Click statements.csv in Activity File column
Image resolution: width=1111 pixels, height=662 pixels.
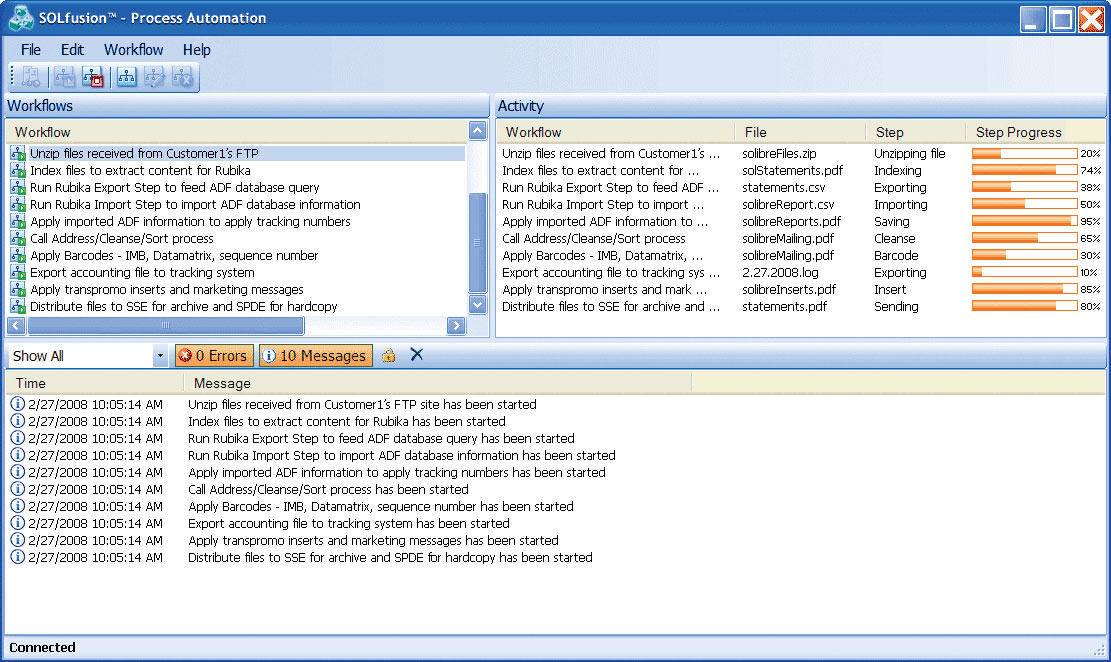click(784, 187)
